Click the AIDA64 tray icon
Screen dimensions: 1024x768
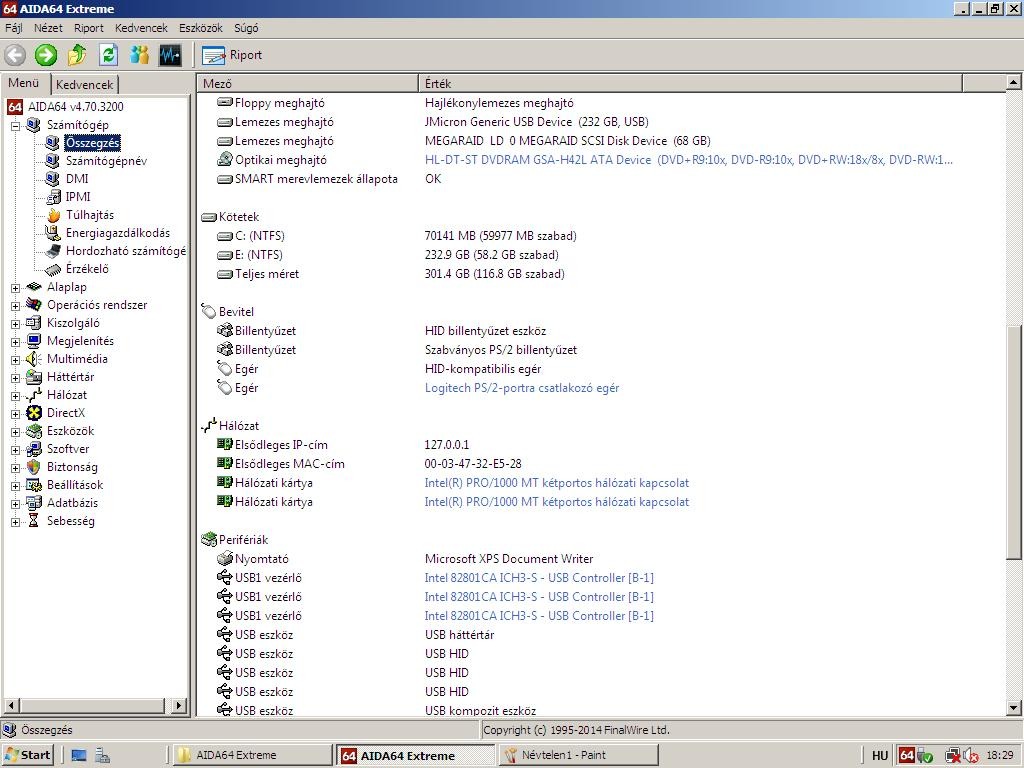pos(907,756)
